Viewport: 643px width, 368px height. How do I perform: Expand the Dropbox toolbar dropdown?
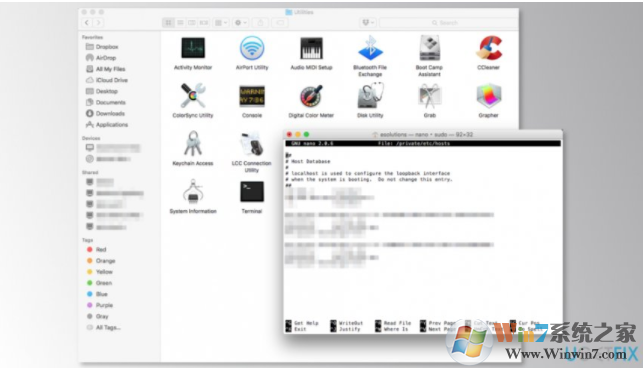pyautogui.click(x=368, y=23)
